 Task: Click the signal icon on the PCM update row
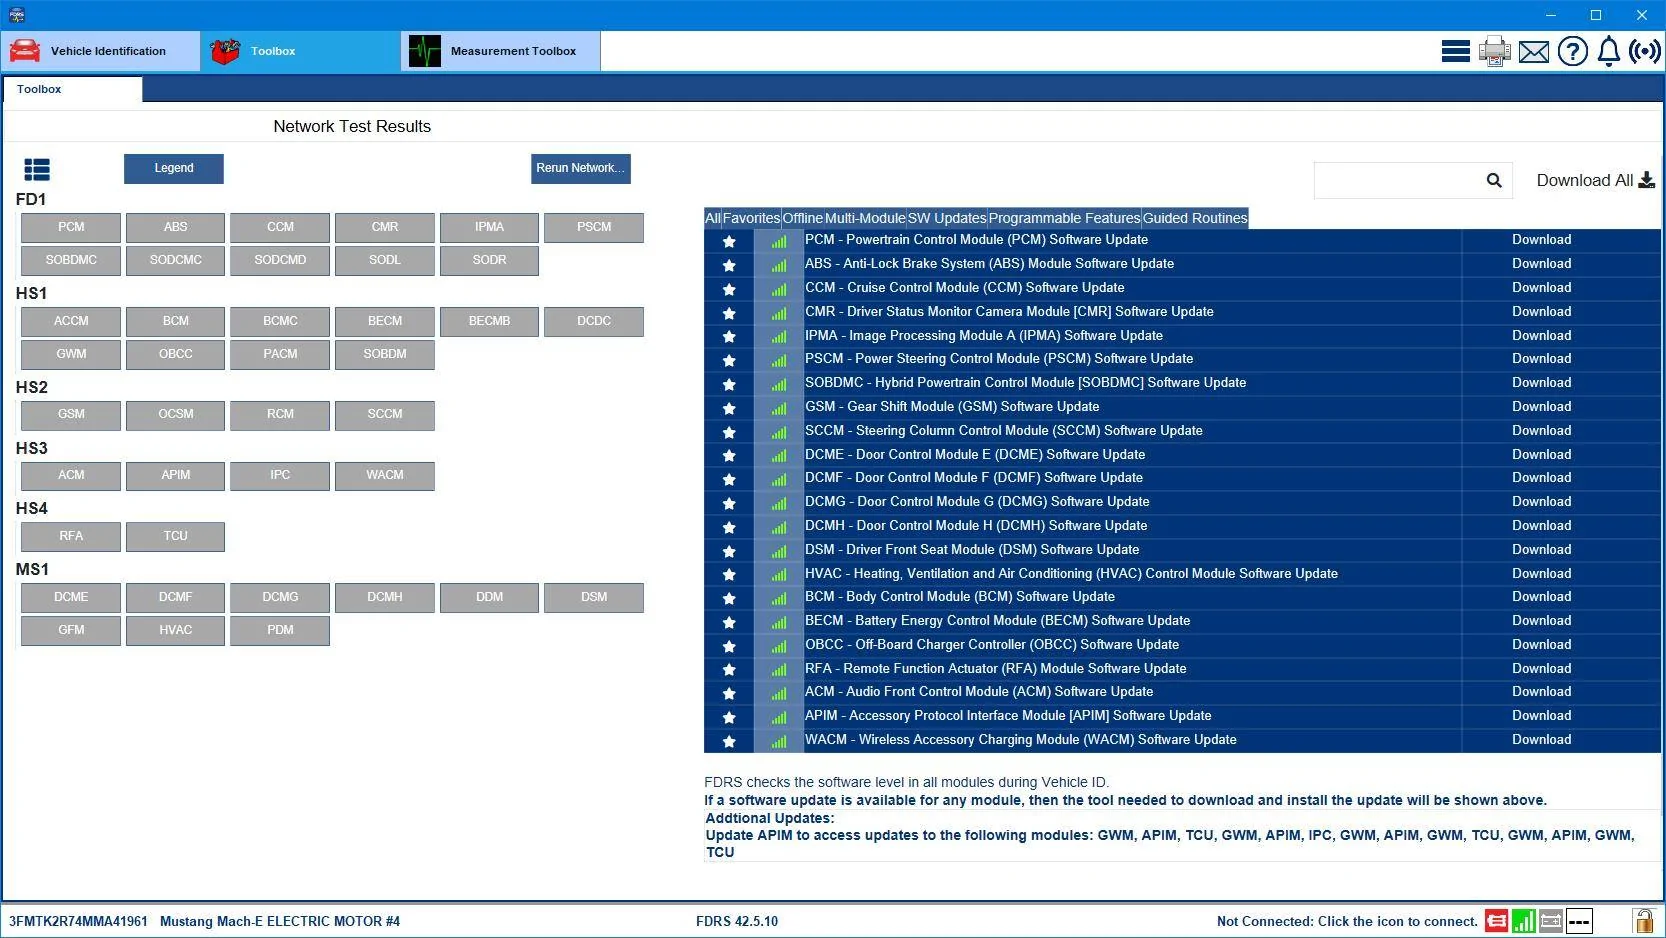pyautogui.click(x=778, y=241)
